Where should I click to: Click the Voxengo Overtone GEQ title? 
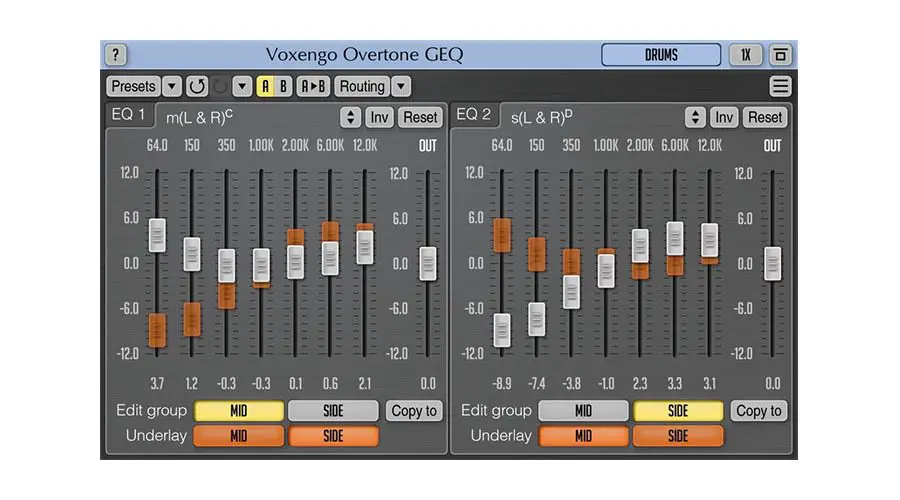point(364,55)
